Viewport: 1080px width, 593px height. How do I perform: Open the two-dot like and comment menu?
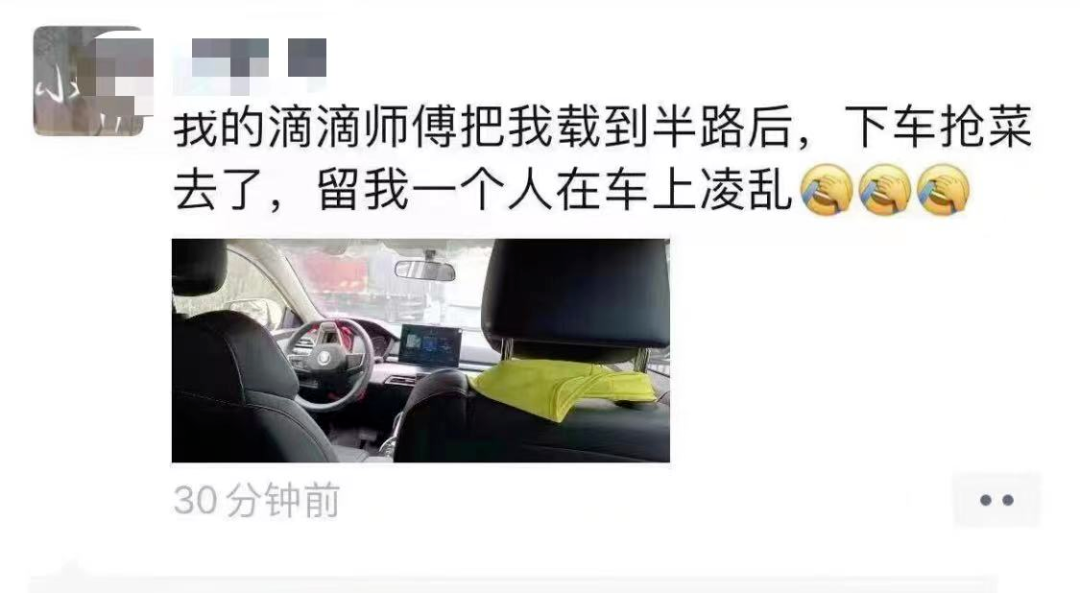(997, 500)
